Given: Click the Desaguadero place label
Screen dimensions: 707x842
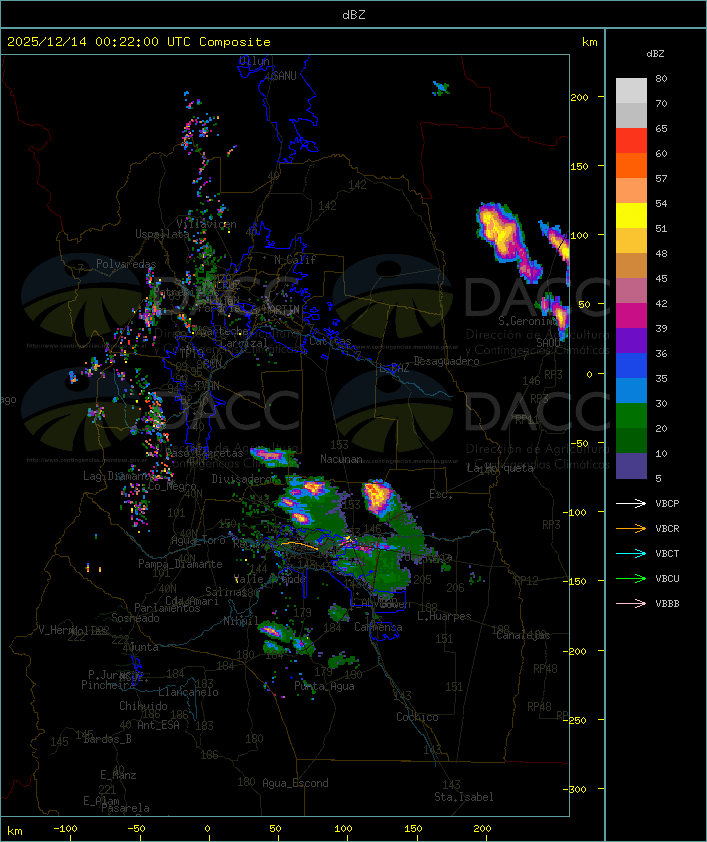Looking at the screenshot, I should [x=446, y=361].
